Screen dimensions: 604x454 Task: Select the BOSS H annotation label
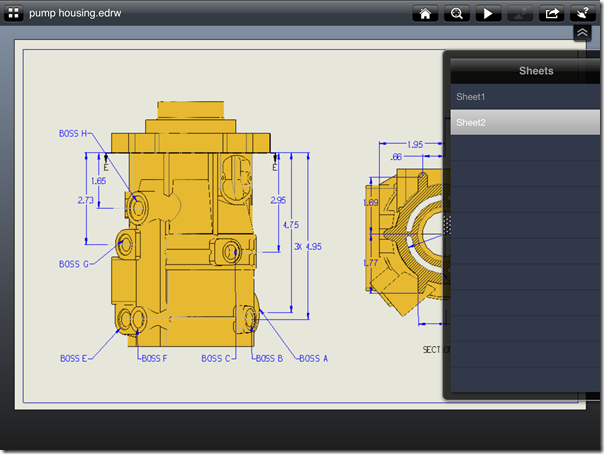pos(73,133)
